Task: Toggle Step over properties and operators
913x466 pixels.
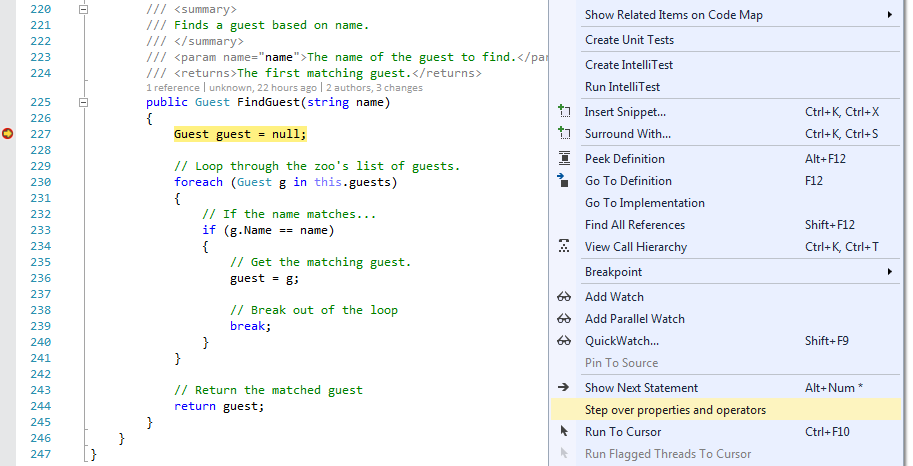Action: click(x=675, y=410)
